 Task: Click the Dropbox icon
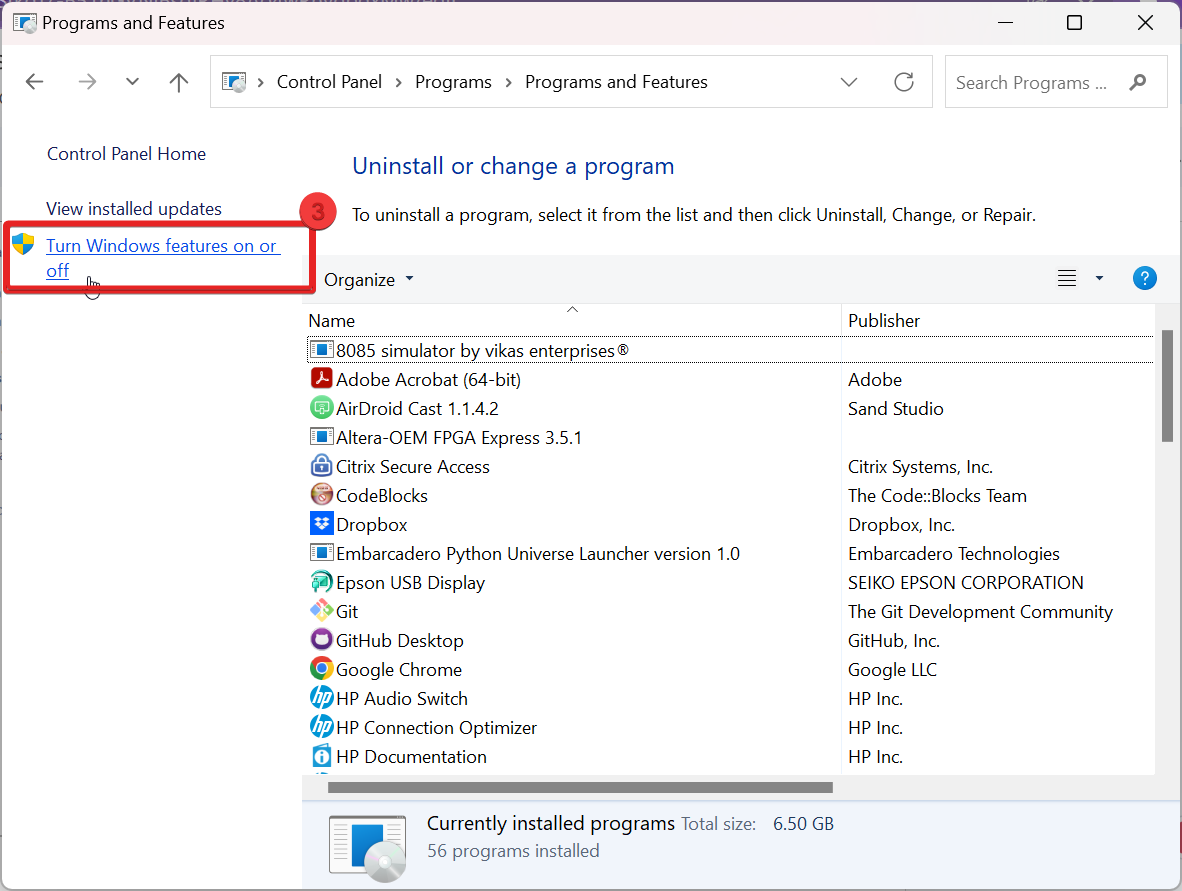coord(322,523)
